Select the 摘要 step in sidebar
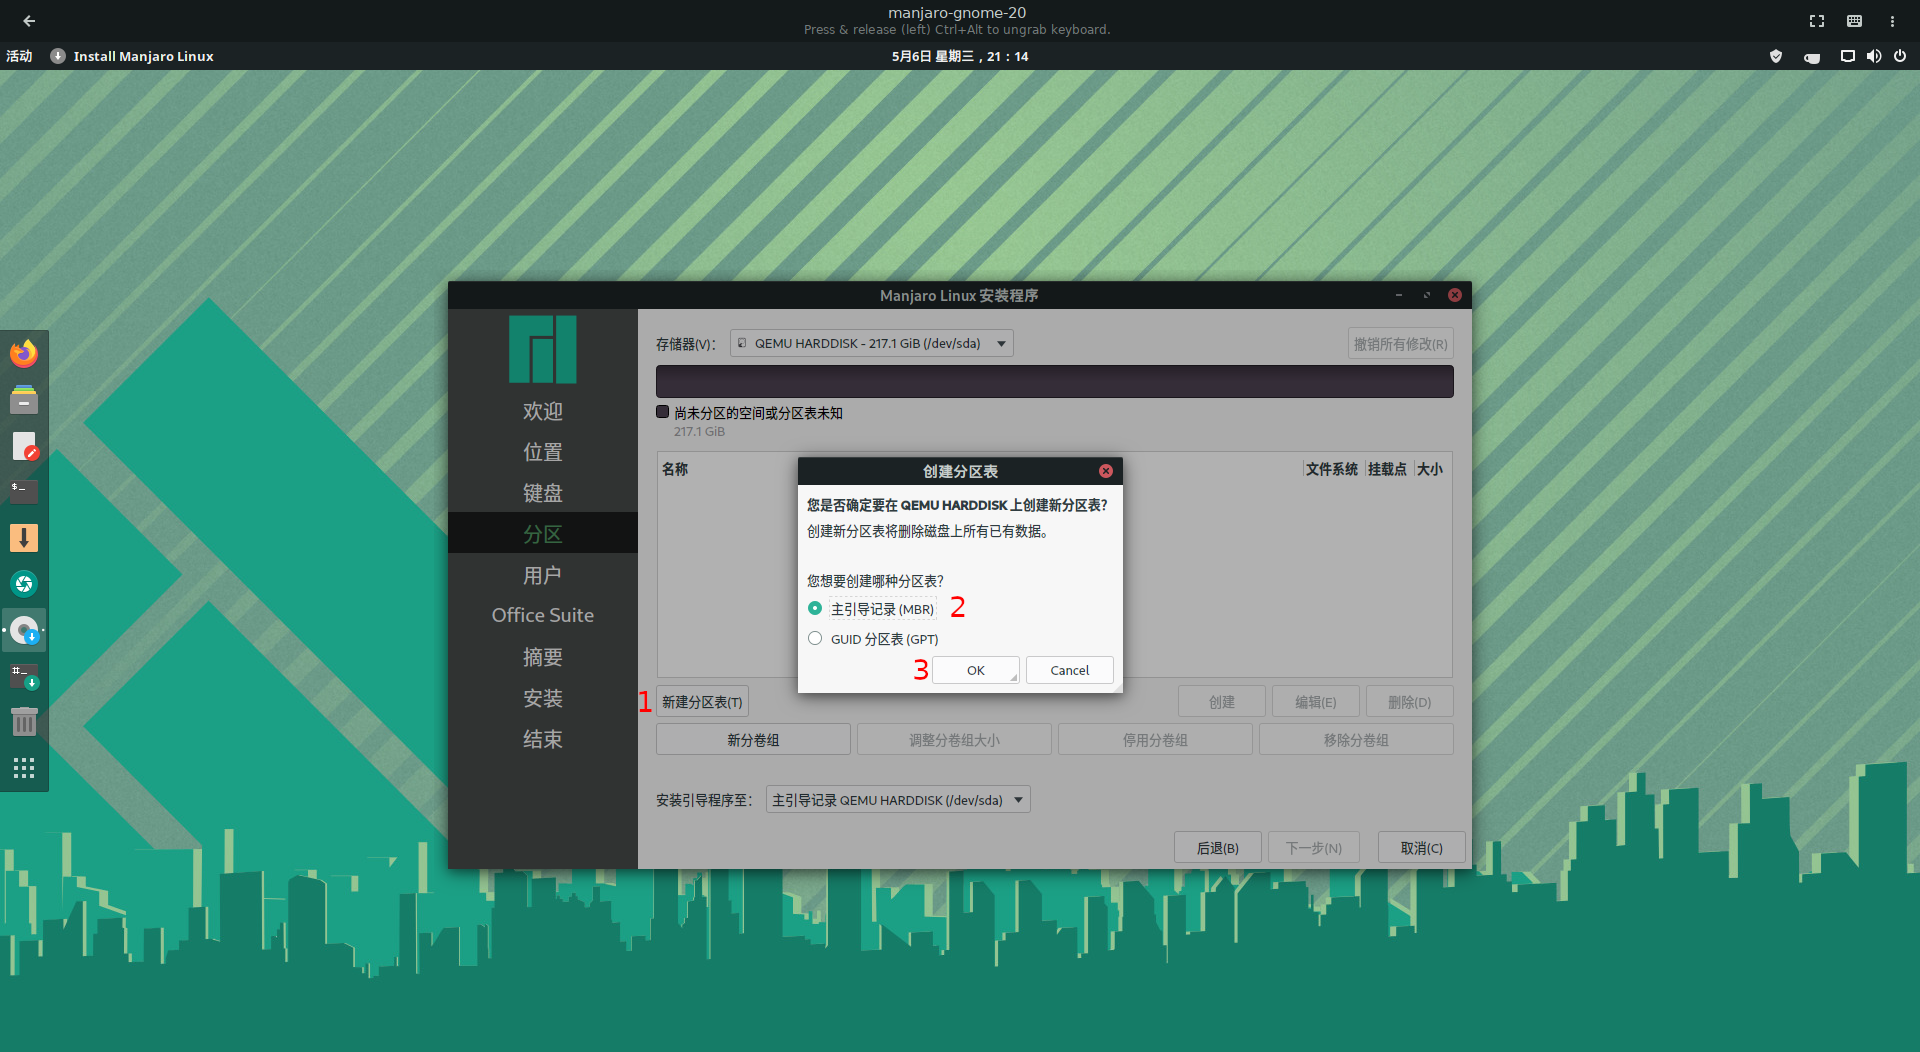Viewport: 1920px width, 1052px height. point(543,657)
